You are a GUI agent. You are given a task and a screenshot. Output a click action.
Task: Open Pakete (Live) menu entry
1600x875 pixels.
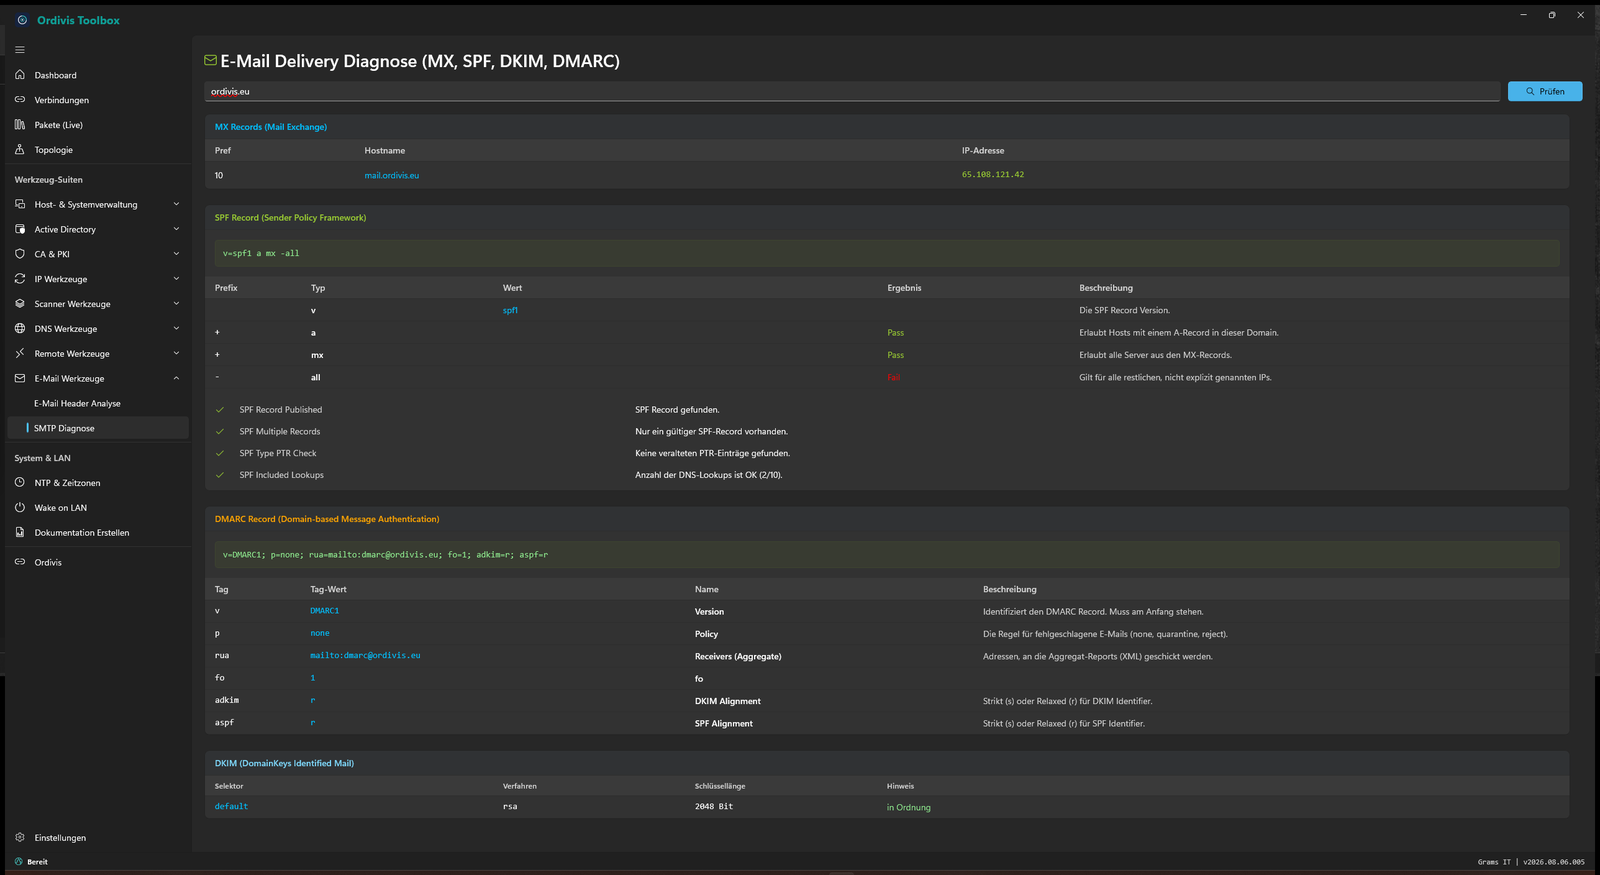pyautogui.click(x=98, y=125)
